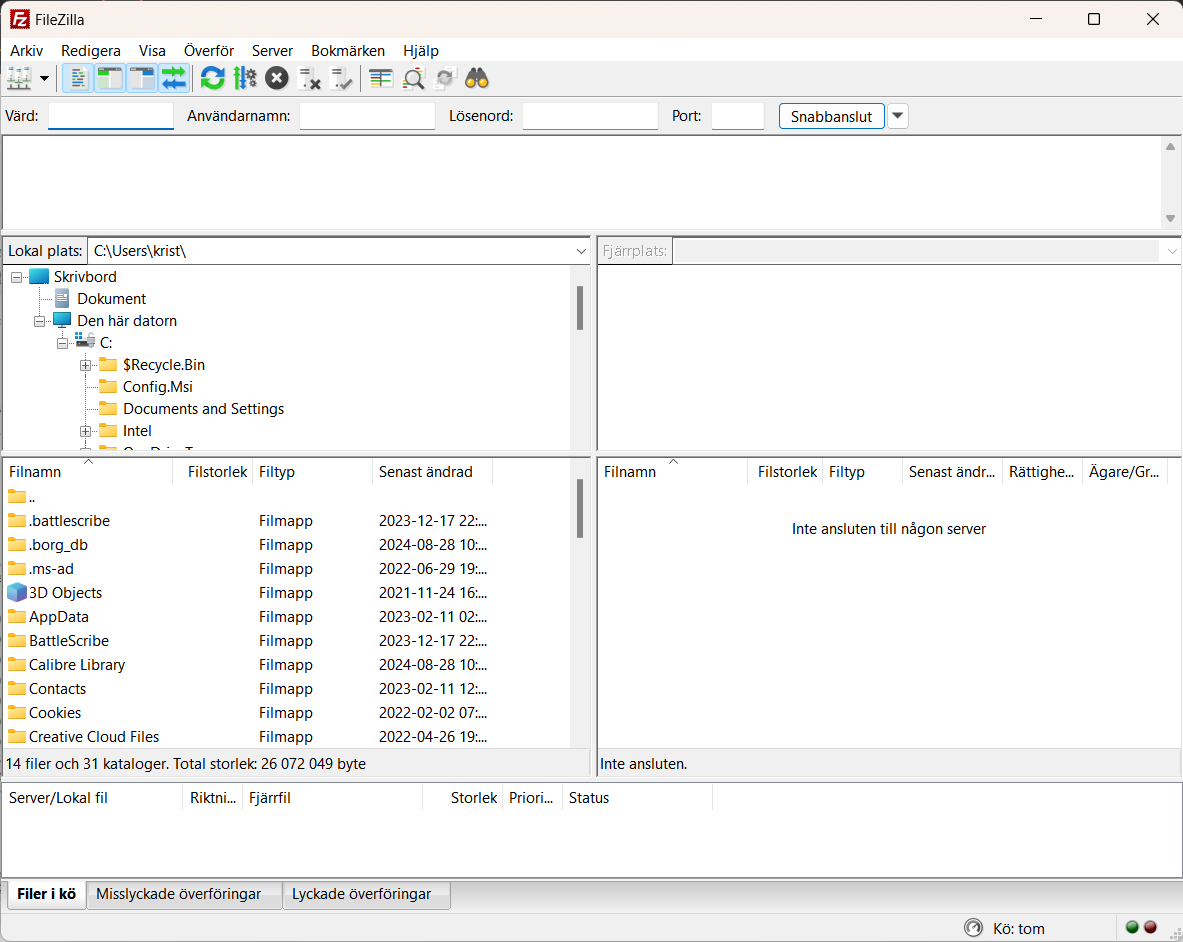Viewport: 1183px width, 942px height.
Task: Search for files with the binoculars icon
Action: coord(477,78)
